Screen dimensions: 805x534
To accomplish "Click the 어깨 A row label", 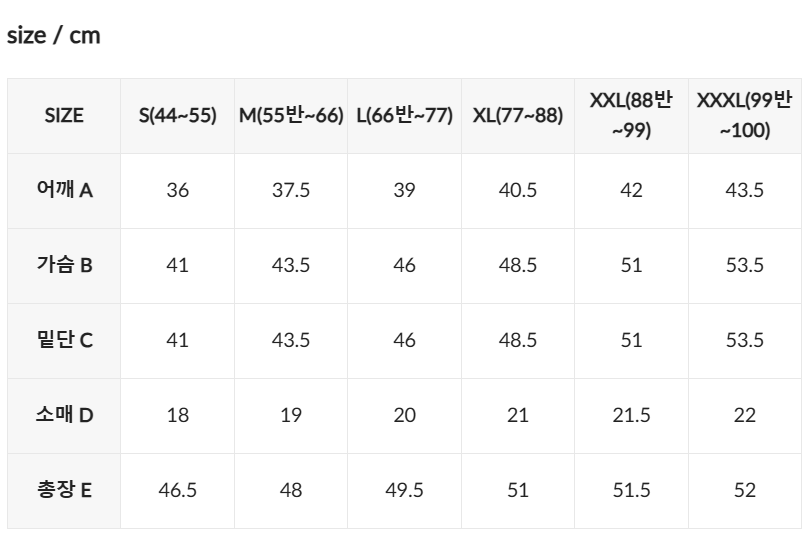I will [x=64, y=190].
